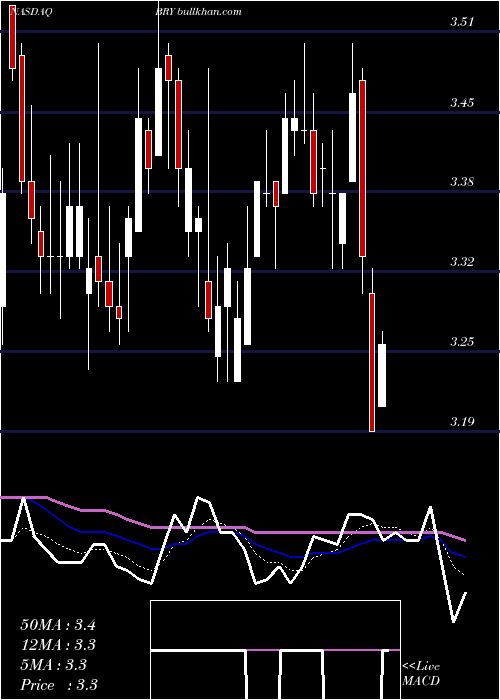500x700 pixels.
Task: Click the BRY bullkhan.com title text
Action: (x=199, y=12)
